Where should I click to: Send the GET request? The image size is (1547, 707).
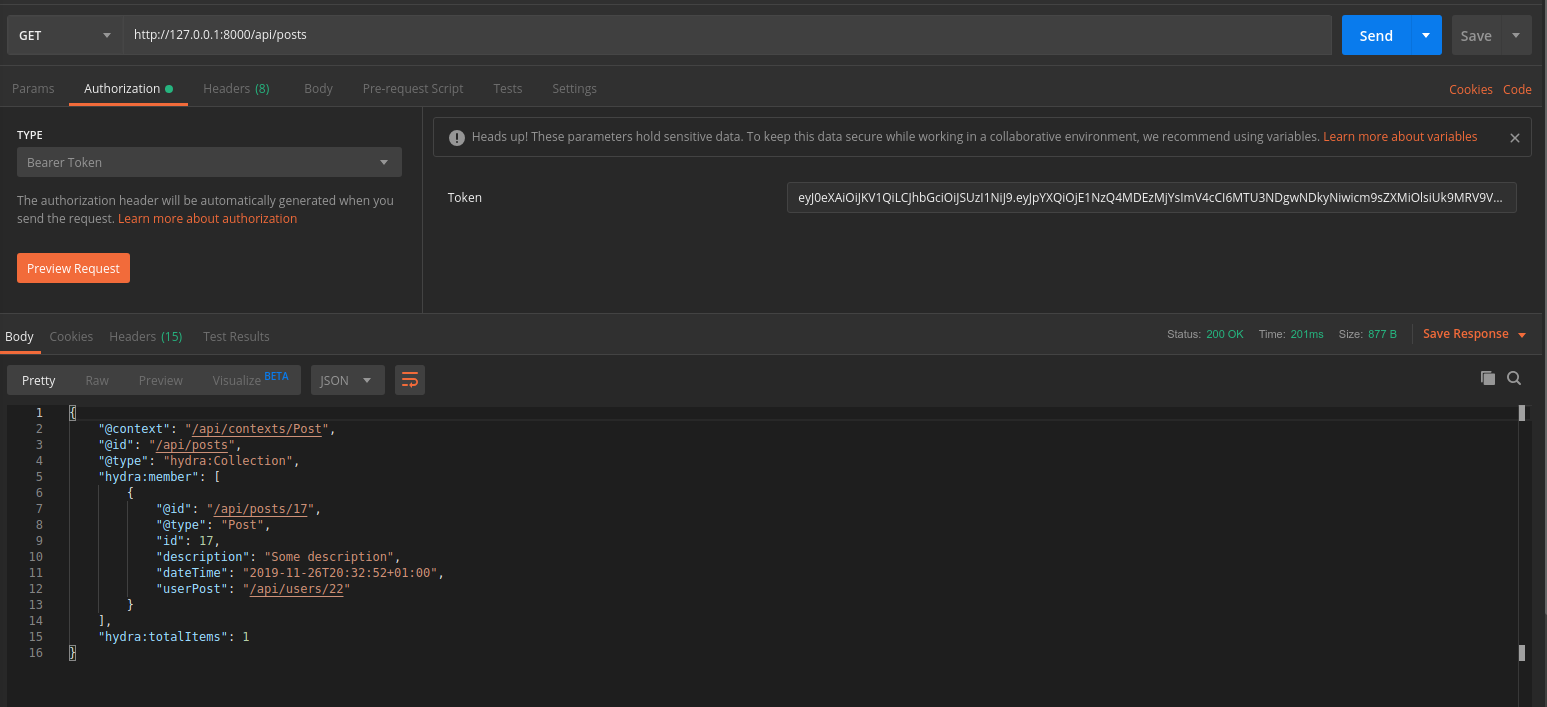[x=1376, y=35]
